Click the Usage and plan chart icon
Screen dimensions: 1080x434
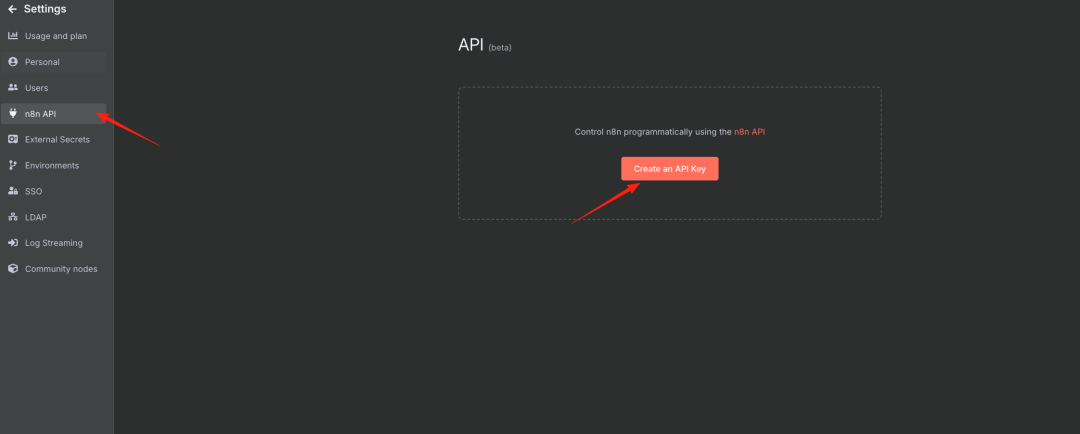click(12, 36)
